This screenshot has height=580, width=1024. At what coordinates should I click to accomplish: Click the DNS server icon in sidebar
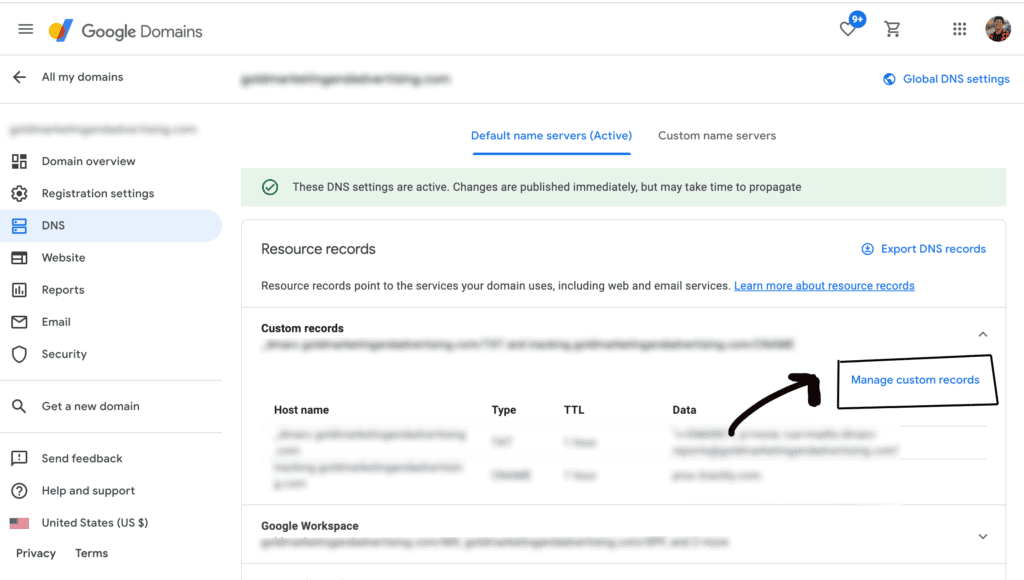[x=20, y=225]
